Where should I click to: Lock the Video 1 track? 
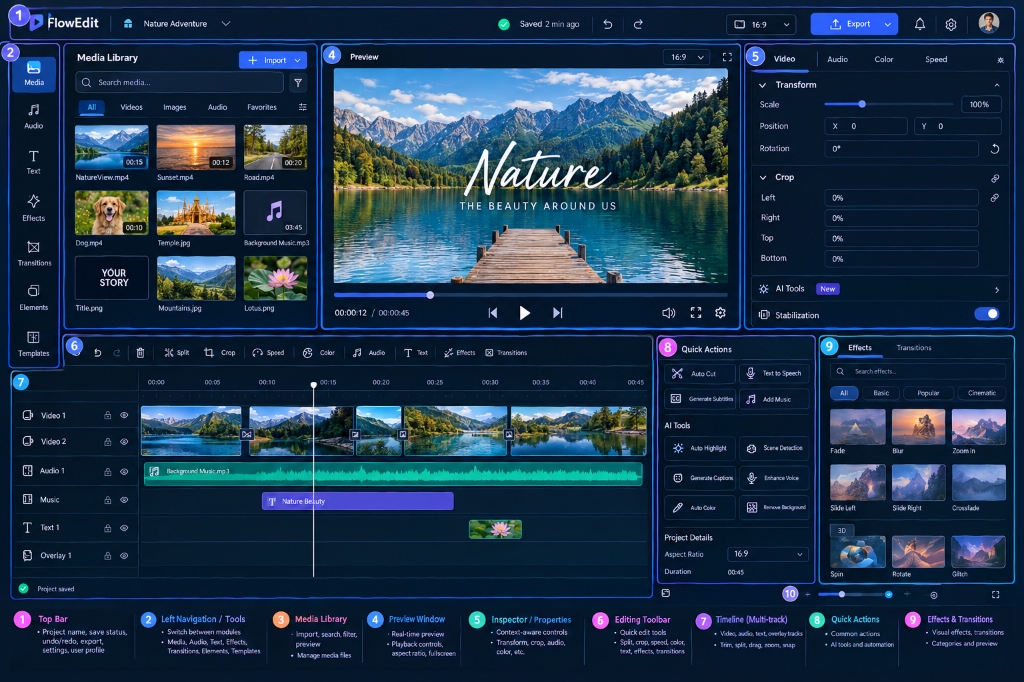tap(107, 415)
